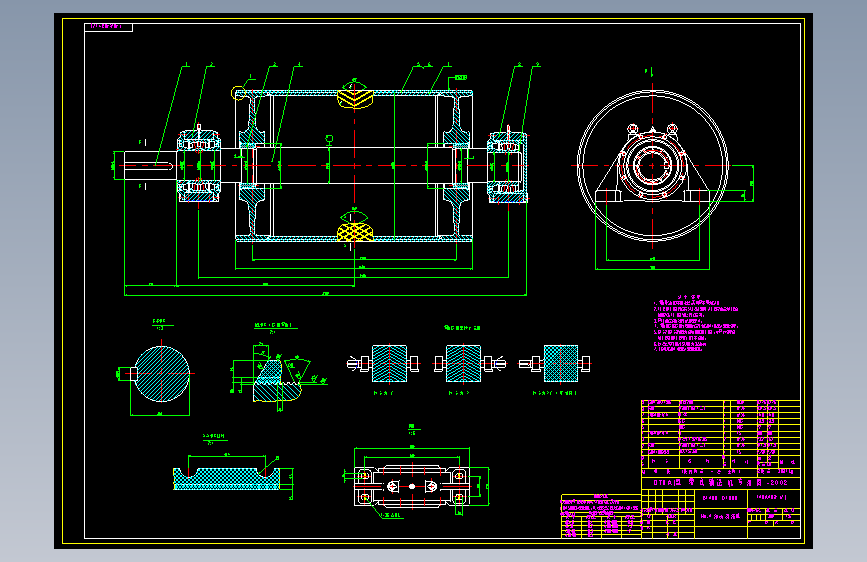Select the yellow chevron hatch patch atop drum
This screenshot has width=867, height=562.
click(x=355, y=98)
